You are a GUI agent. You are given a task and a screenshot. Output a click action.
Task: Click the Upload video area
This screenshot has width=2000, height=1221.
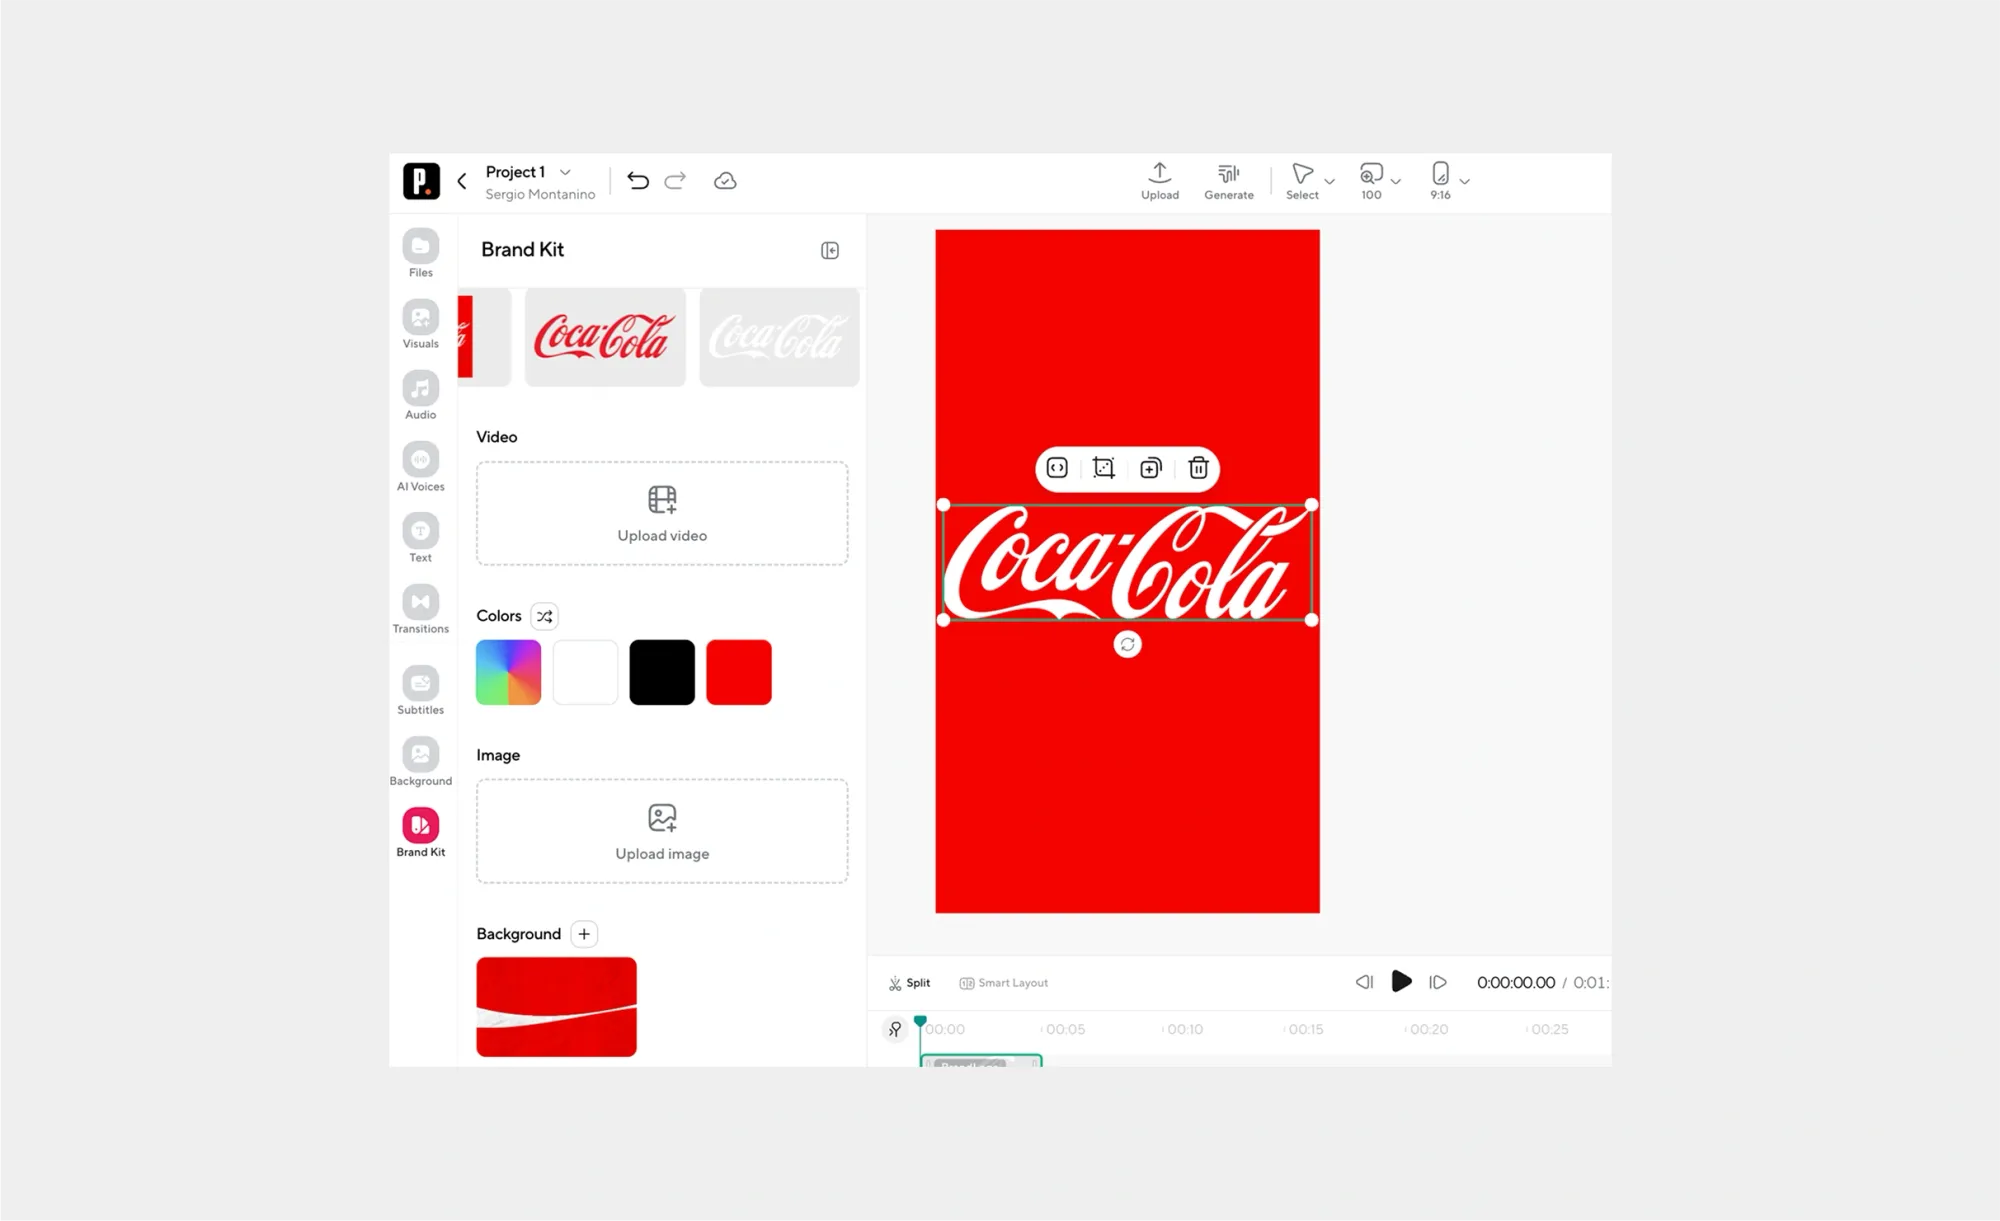click(662, 514)
